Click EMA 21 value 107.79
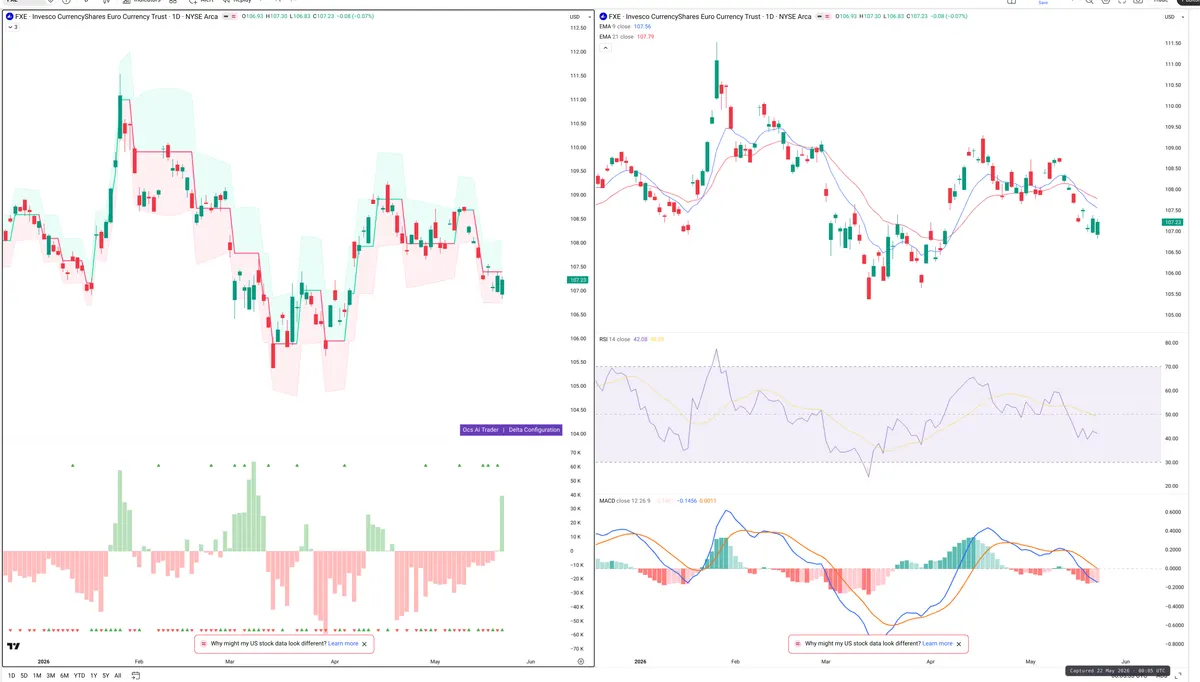1200x682 pixels. tap(646, 37)
